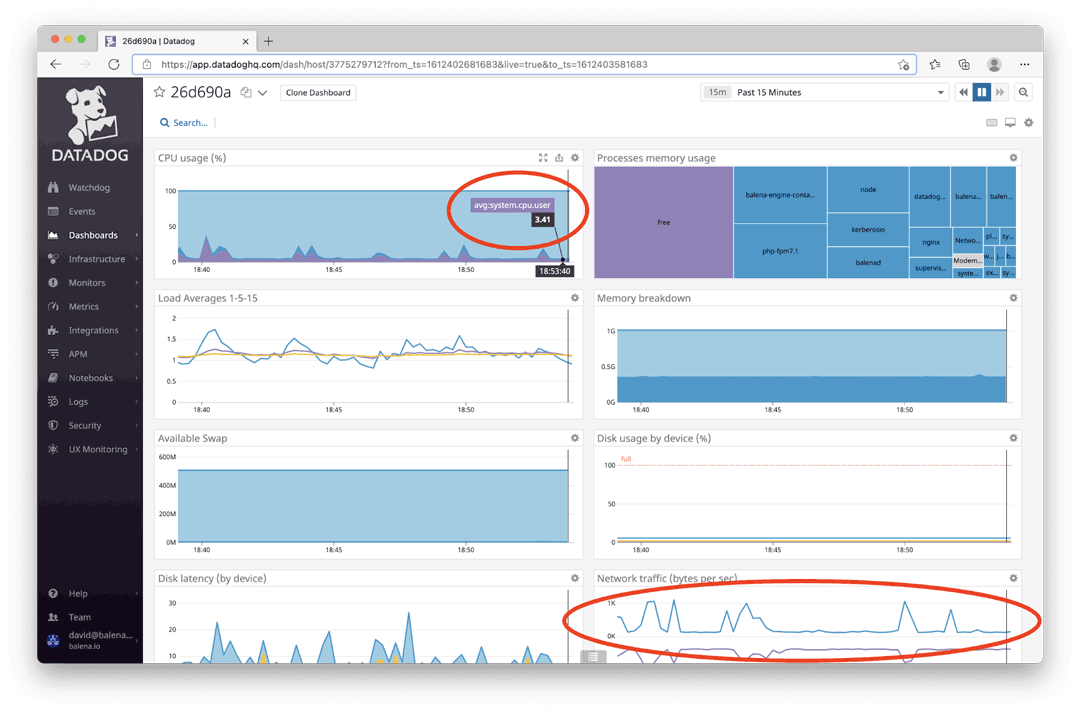
Task: Expand the CPU usage graph to fullscreen
Action: click(543, 157)
